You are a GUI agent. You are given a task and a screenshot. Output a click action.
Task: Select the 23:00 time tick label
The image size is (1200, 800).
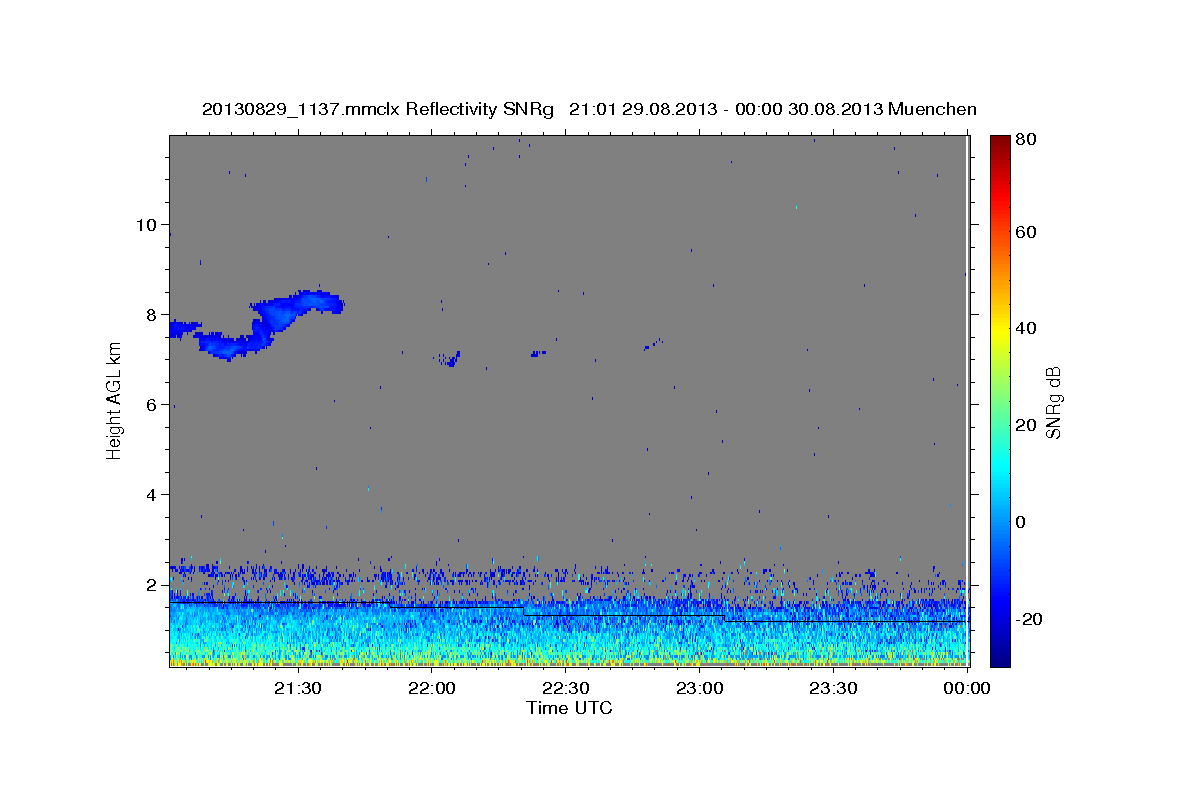click(x=700, y=688)
